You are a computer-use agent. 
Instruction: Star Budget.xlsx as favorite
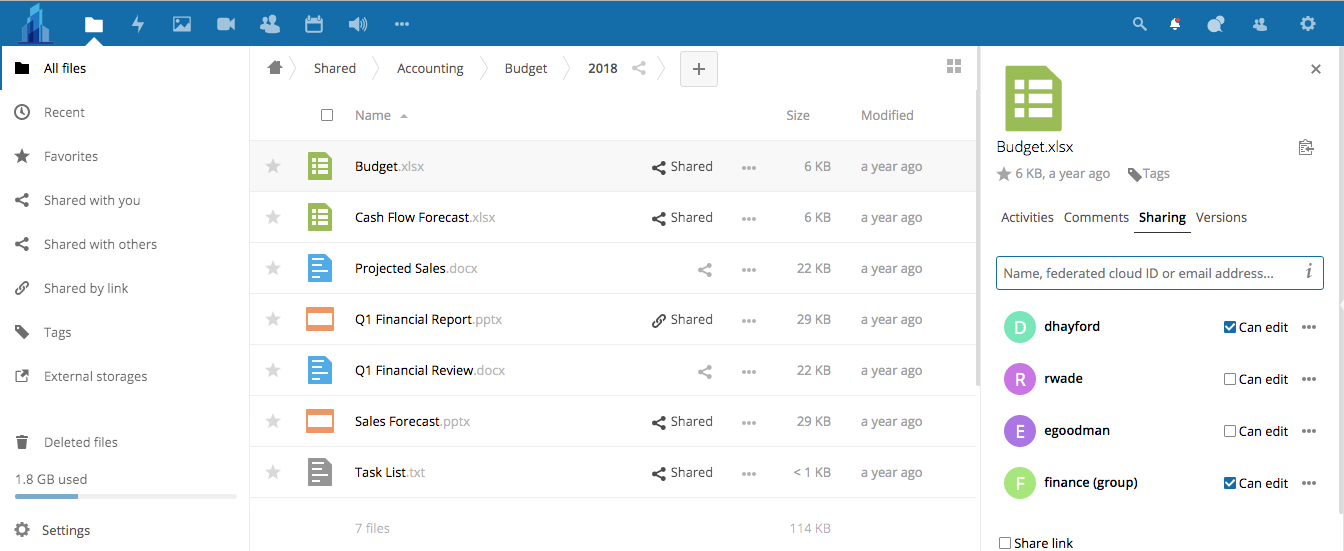click(273, 167)
